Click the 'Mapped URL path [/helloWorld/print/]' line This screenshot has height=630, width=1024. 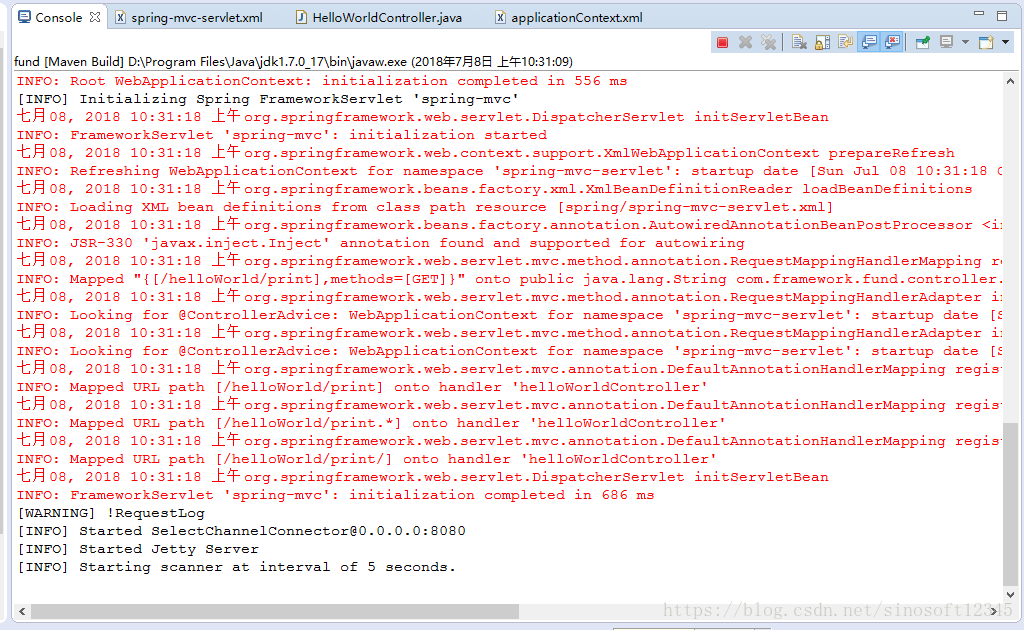click(367, 459)
